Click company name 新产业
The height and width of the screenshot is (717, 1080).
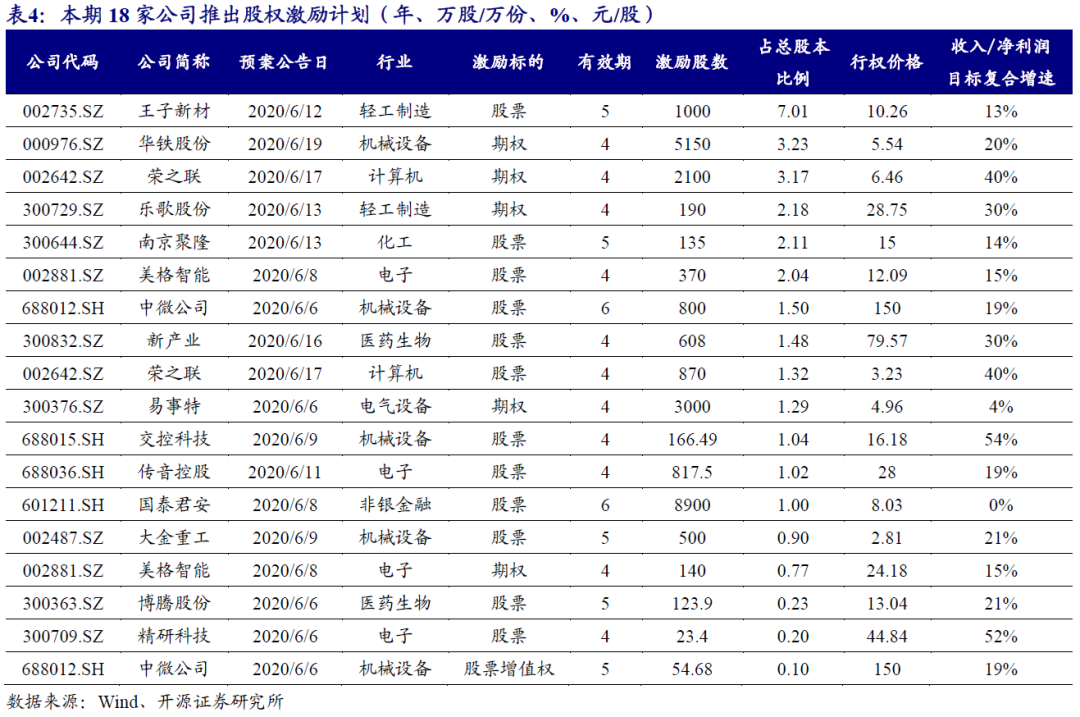tap(174, 340)
